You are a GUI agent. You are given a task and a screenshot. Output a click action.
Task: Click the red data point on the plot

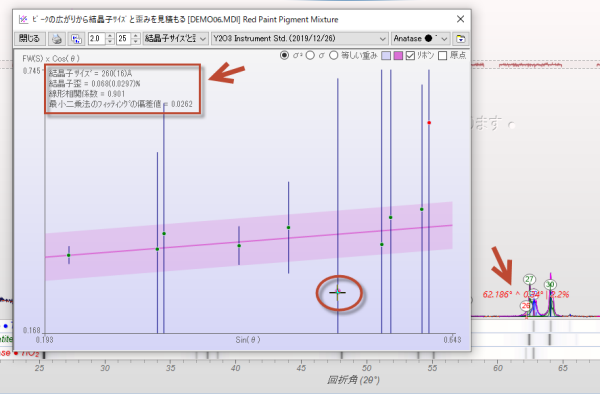click(x=429, y=123)
